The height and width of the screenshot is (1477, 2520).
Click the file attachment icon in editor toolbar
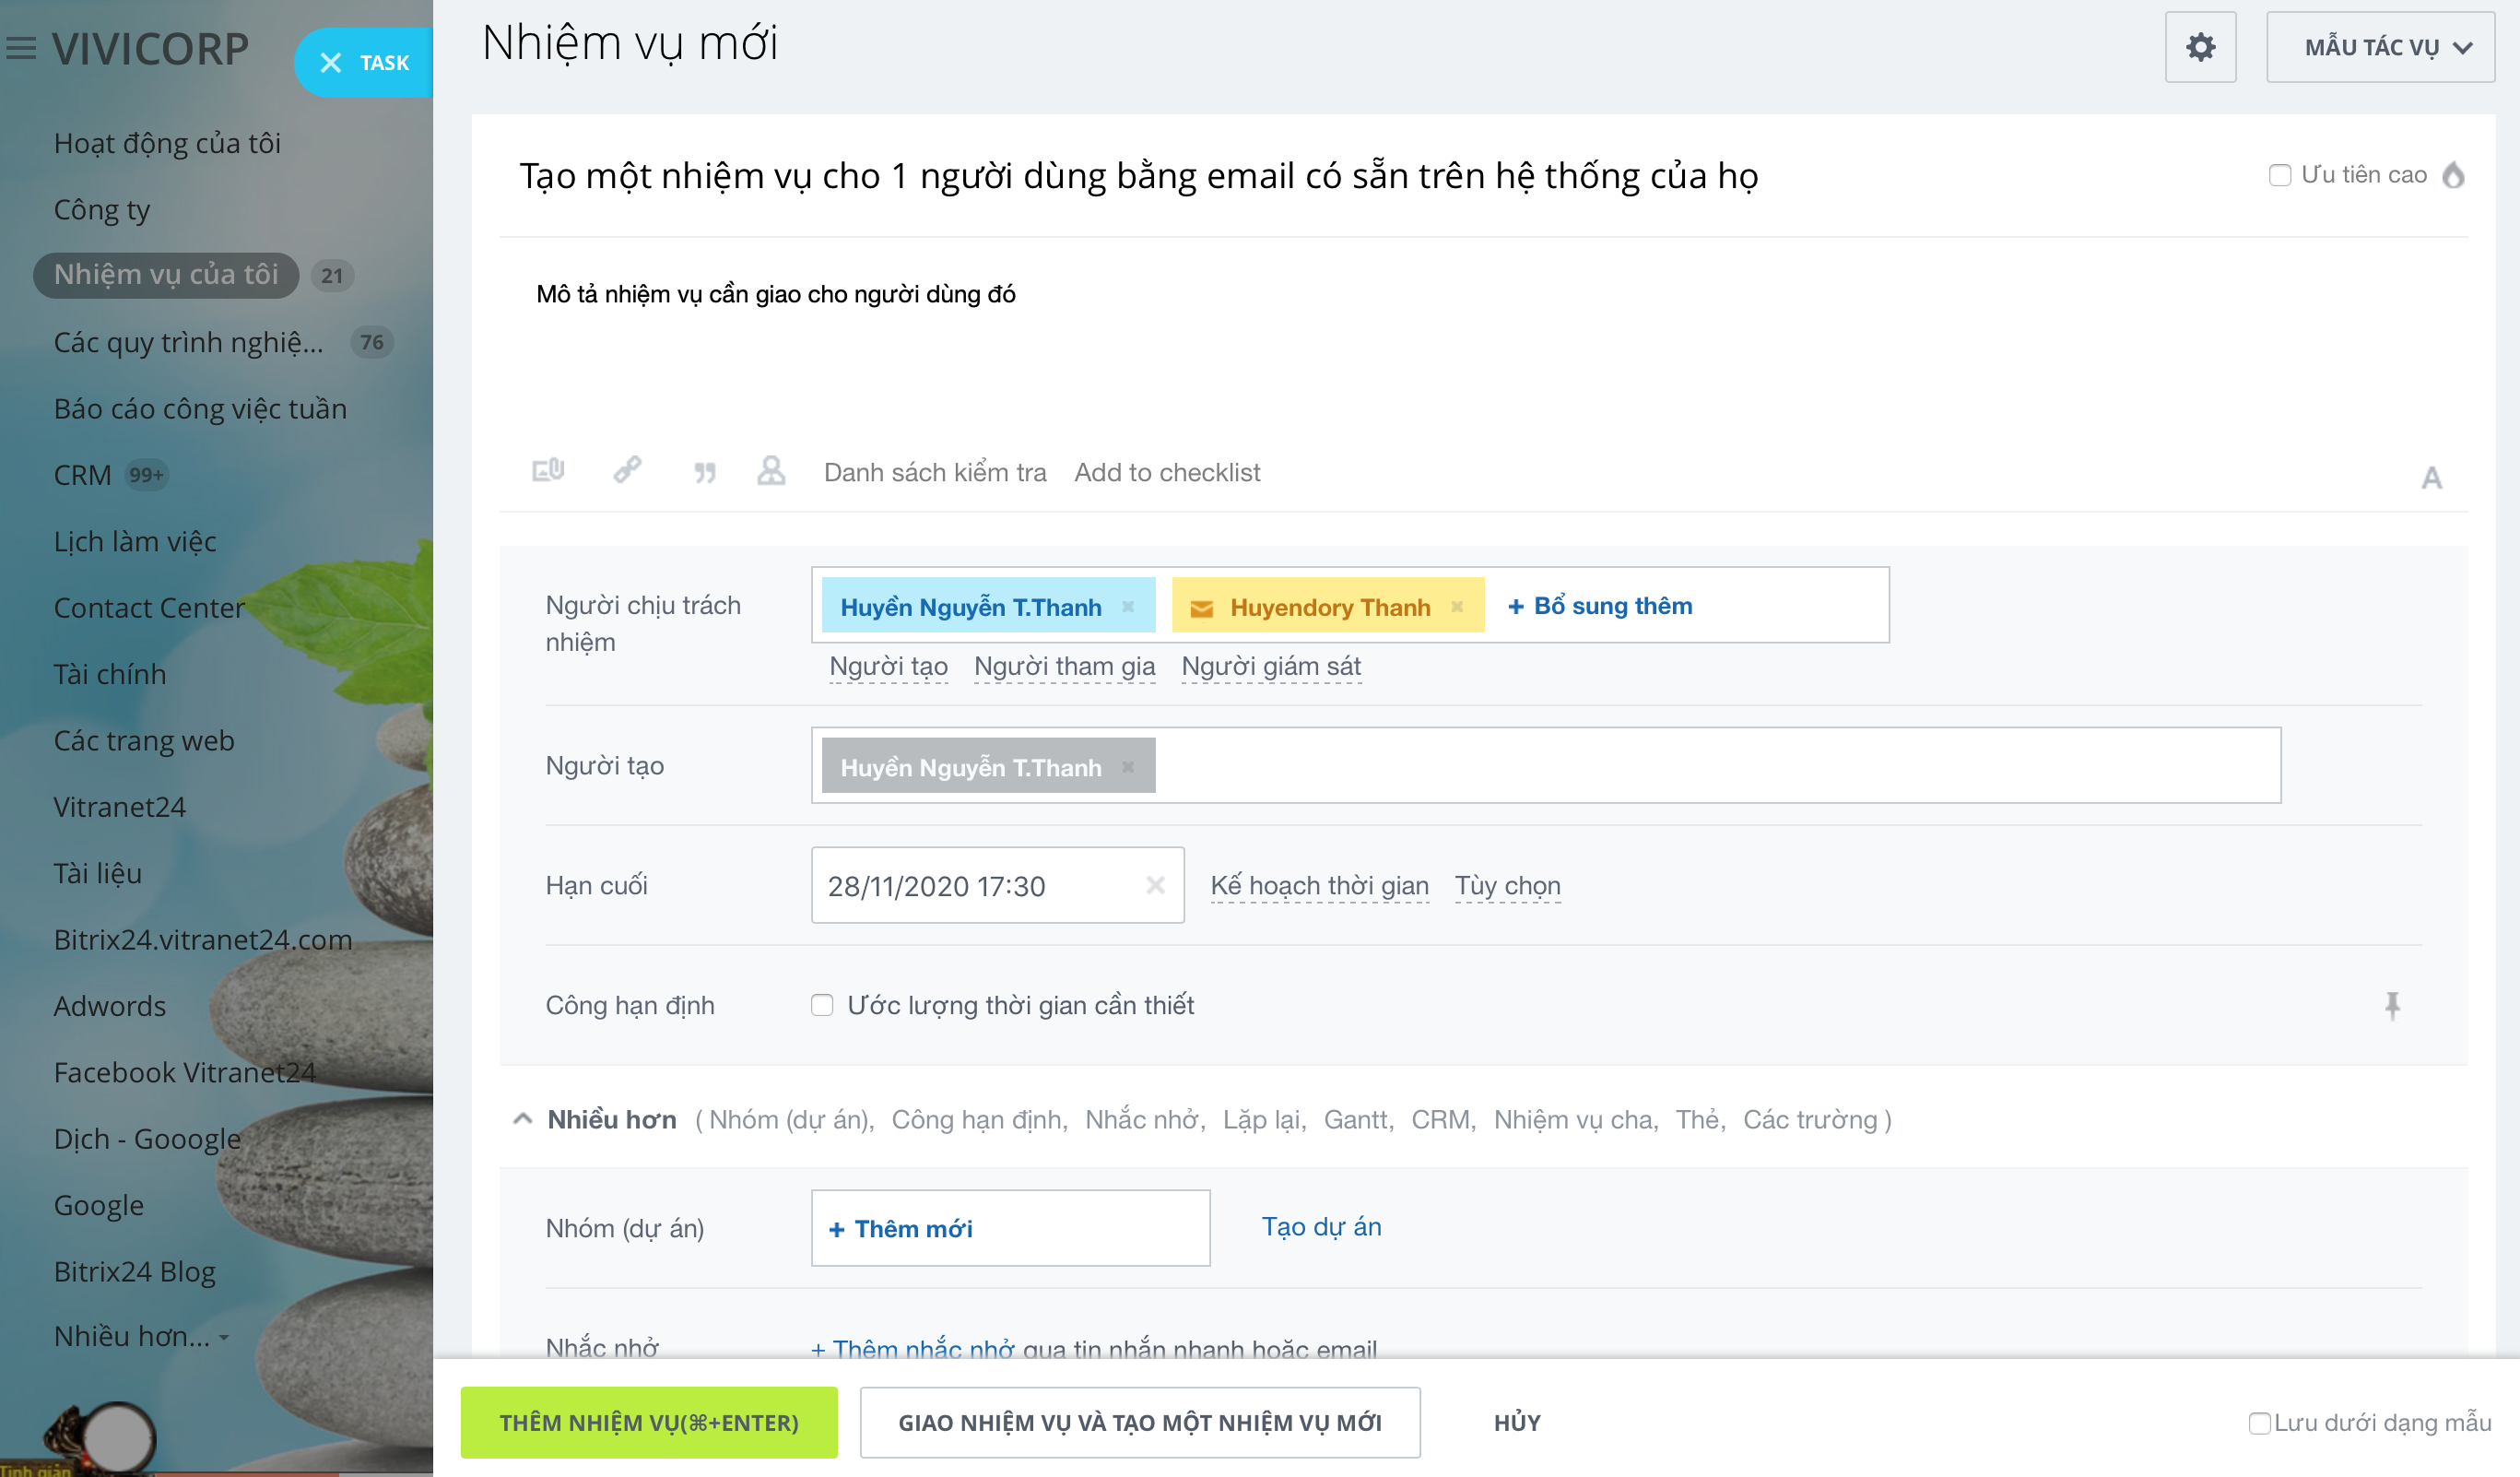[x=548, y=470]
